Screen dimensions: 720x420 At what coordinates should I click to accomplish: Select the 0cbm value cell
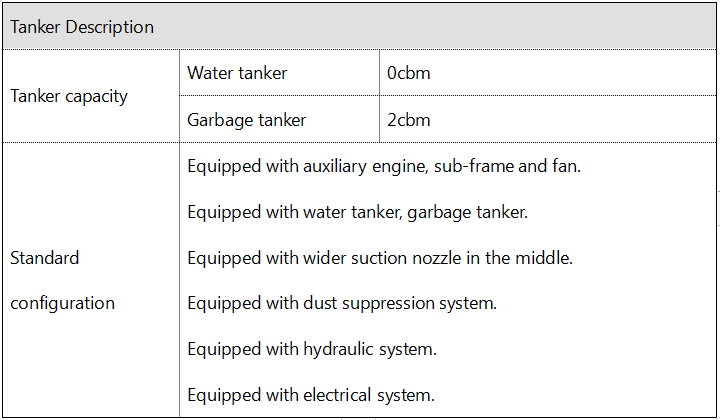[x=548, y=73]
